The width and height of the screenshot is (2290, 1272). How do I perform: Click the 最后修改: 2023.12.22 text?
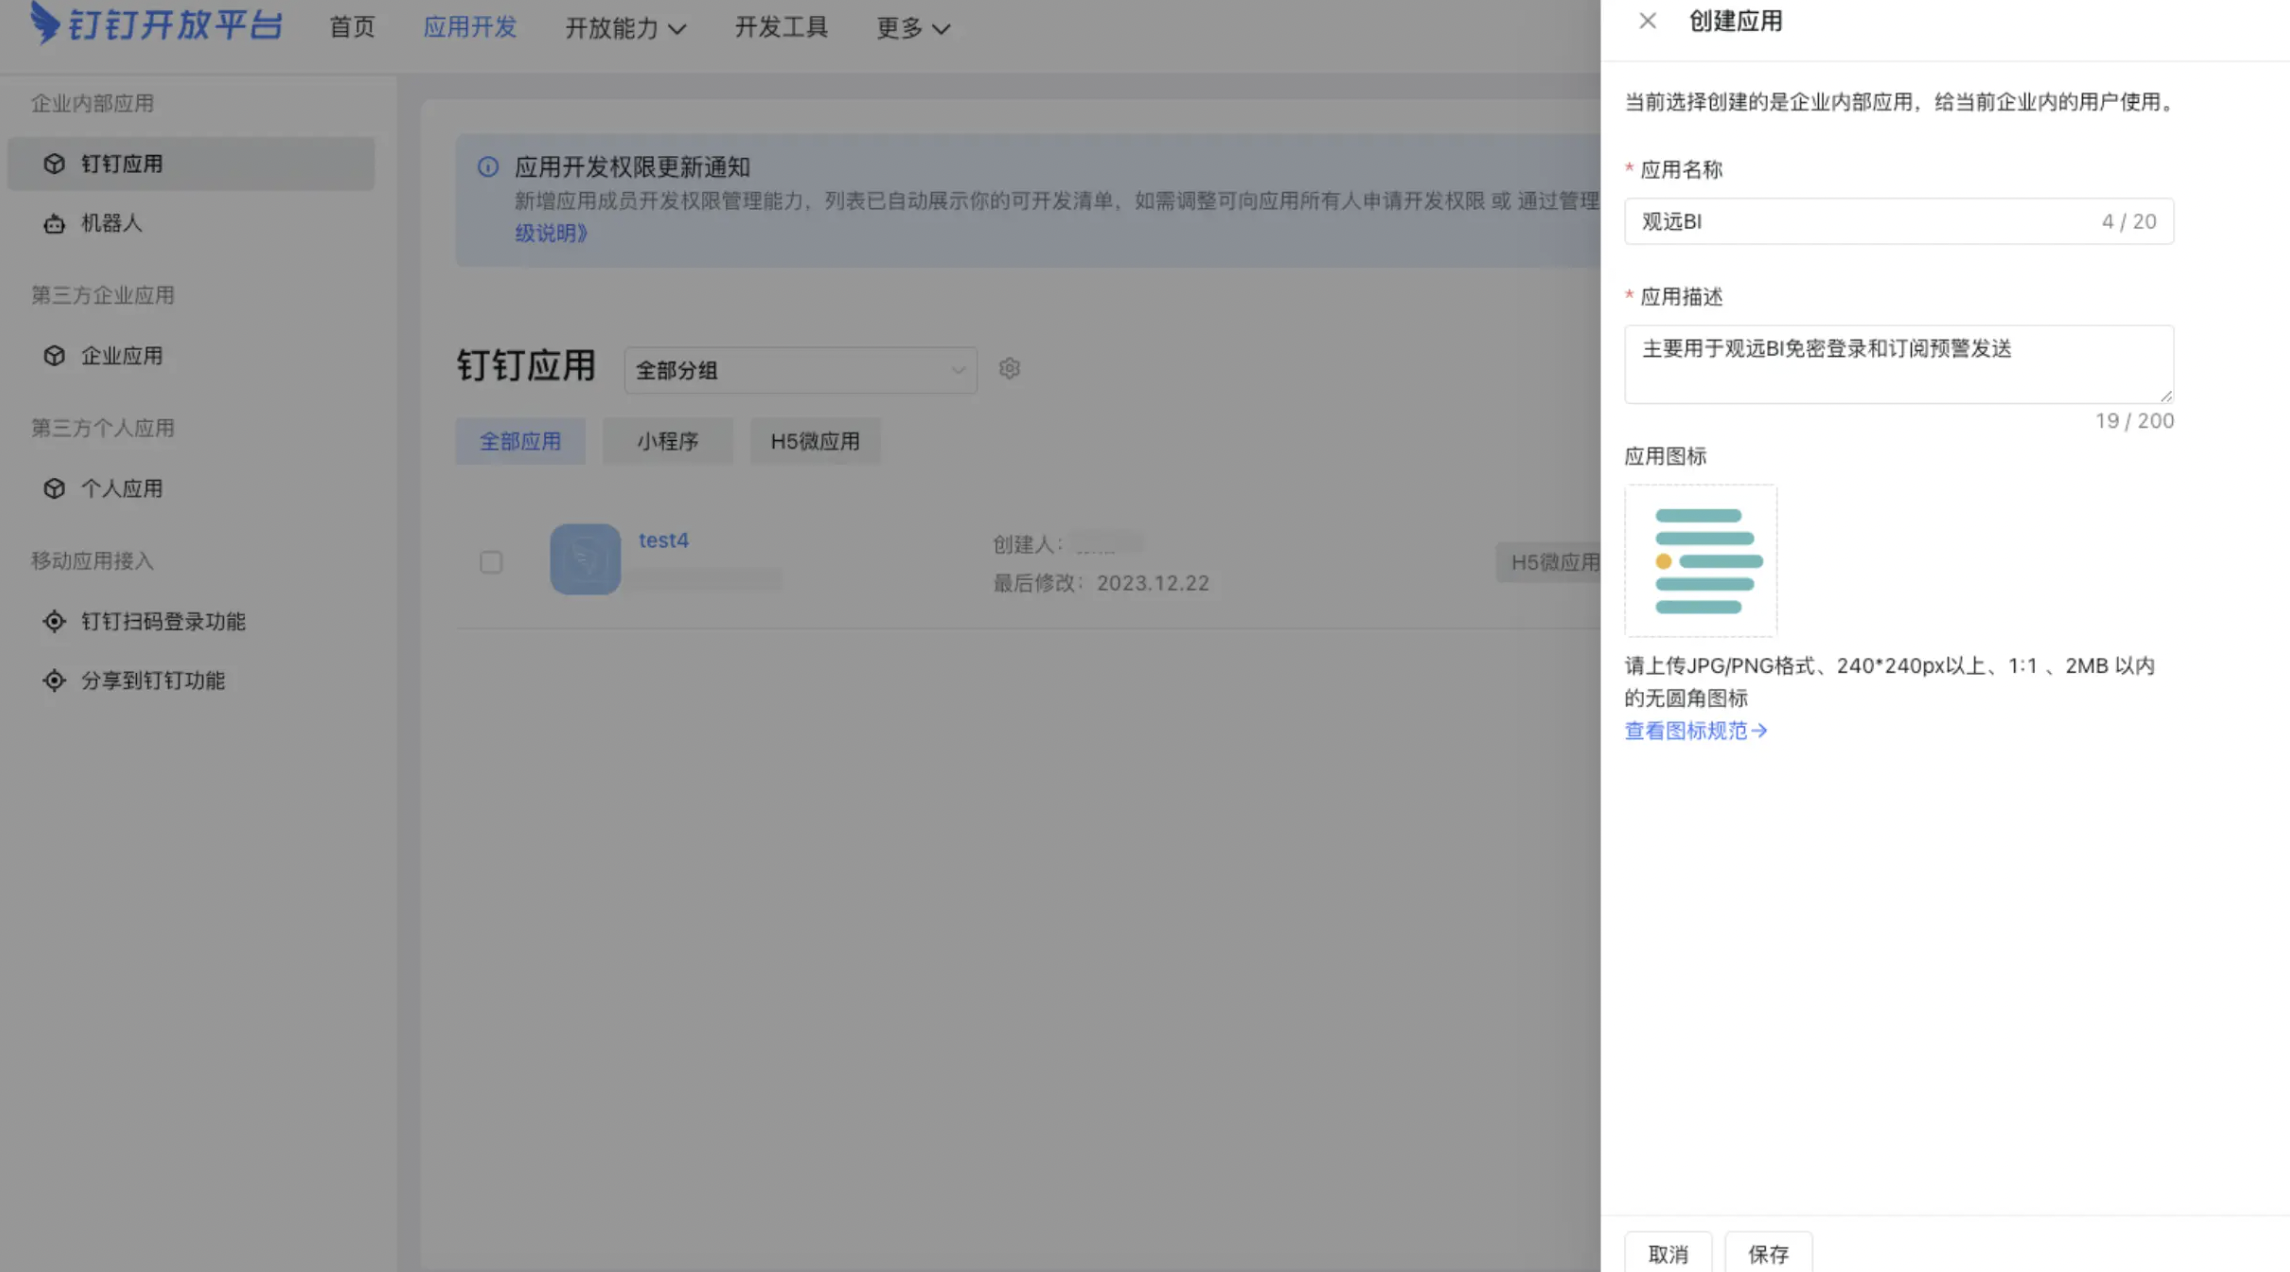click(1101, 583)
